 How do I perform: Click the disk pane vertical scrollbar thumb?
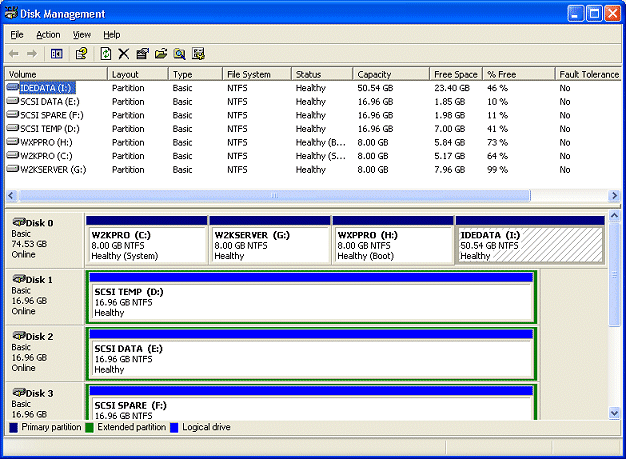tap(614, 275)
